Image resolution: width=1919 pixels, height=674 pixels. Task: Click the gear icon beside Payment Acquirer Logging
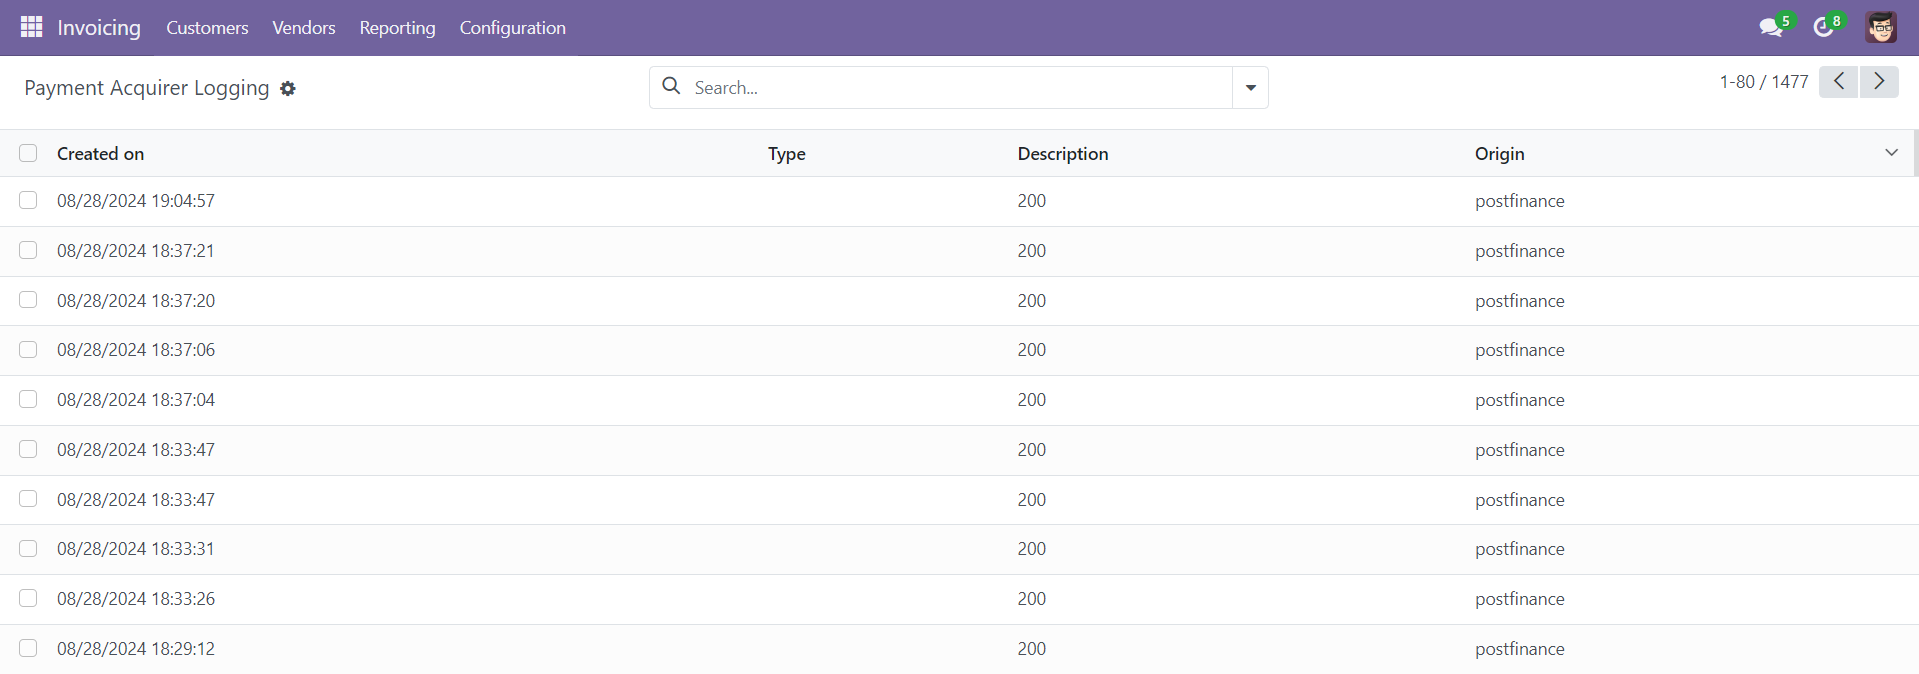pyautogui.click(x=288, y=89)
